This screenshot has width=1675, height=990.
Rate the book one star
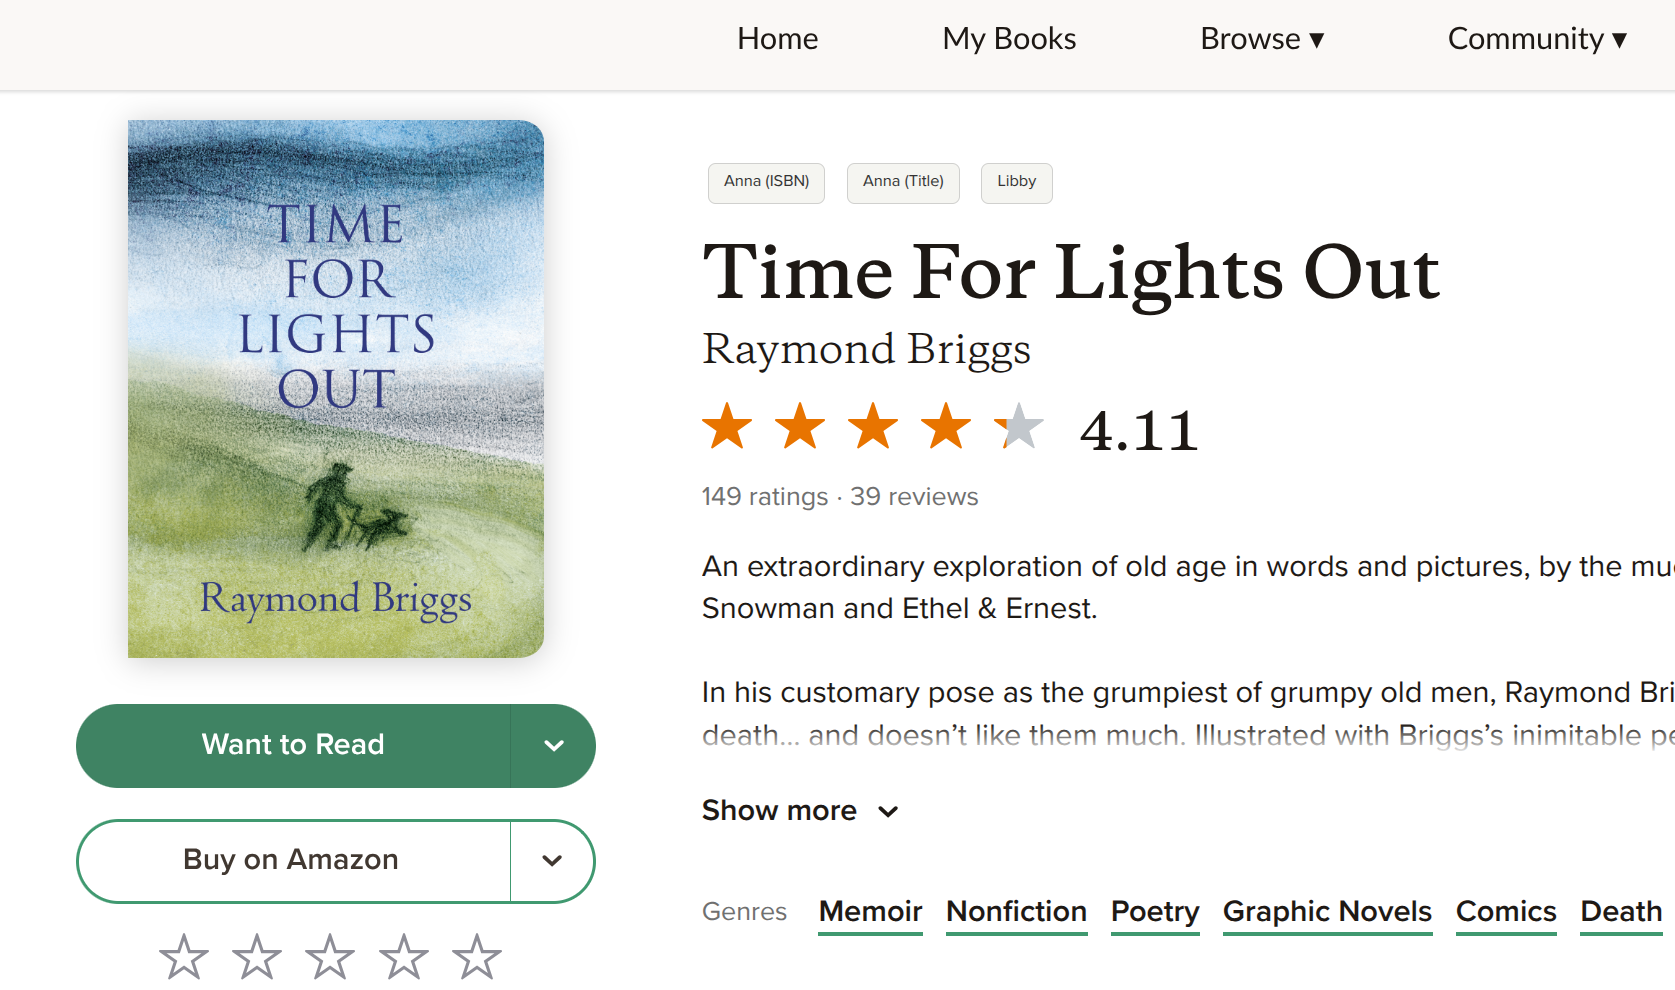[x=183, y=956]
